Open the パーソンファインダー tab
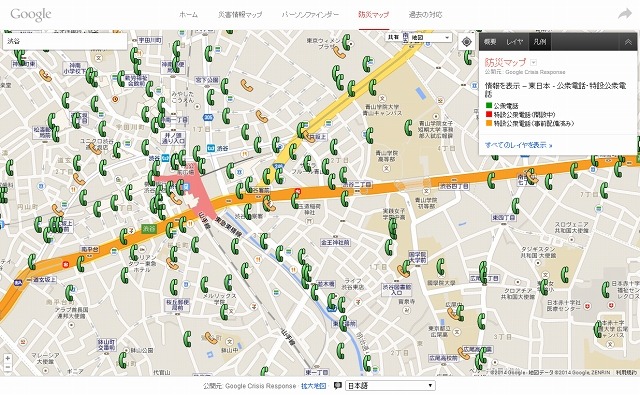Image resolution: width=640 pixels, height=395 pixels. click(x=310, y=15)
